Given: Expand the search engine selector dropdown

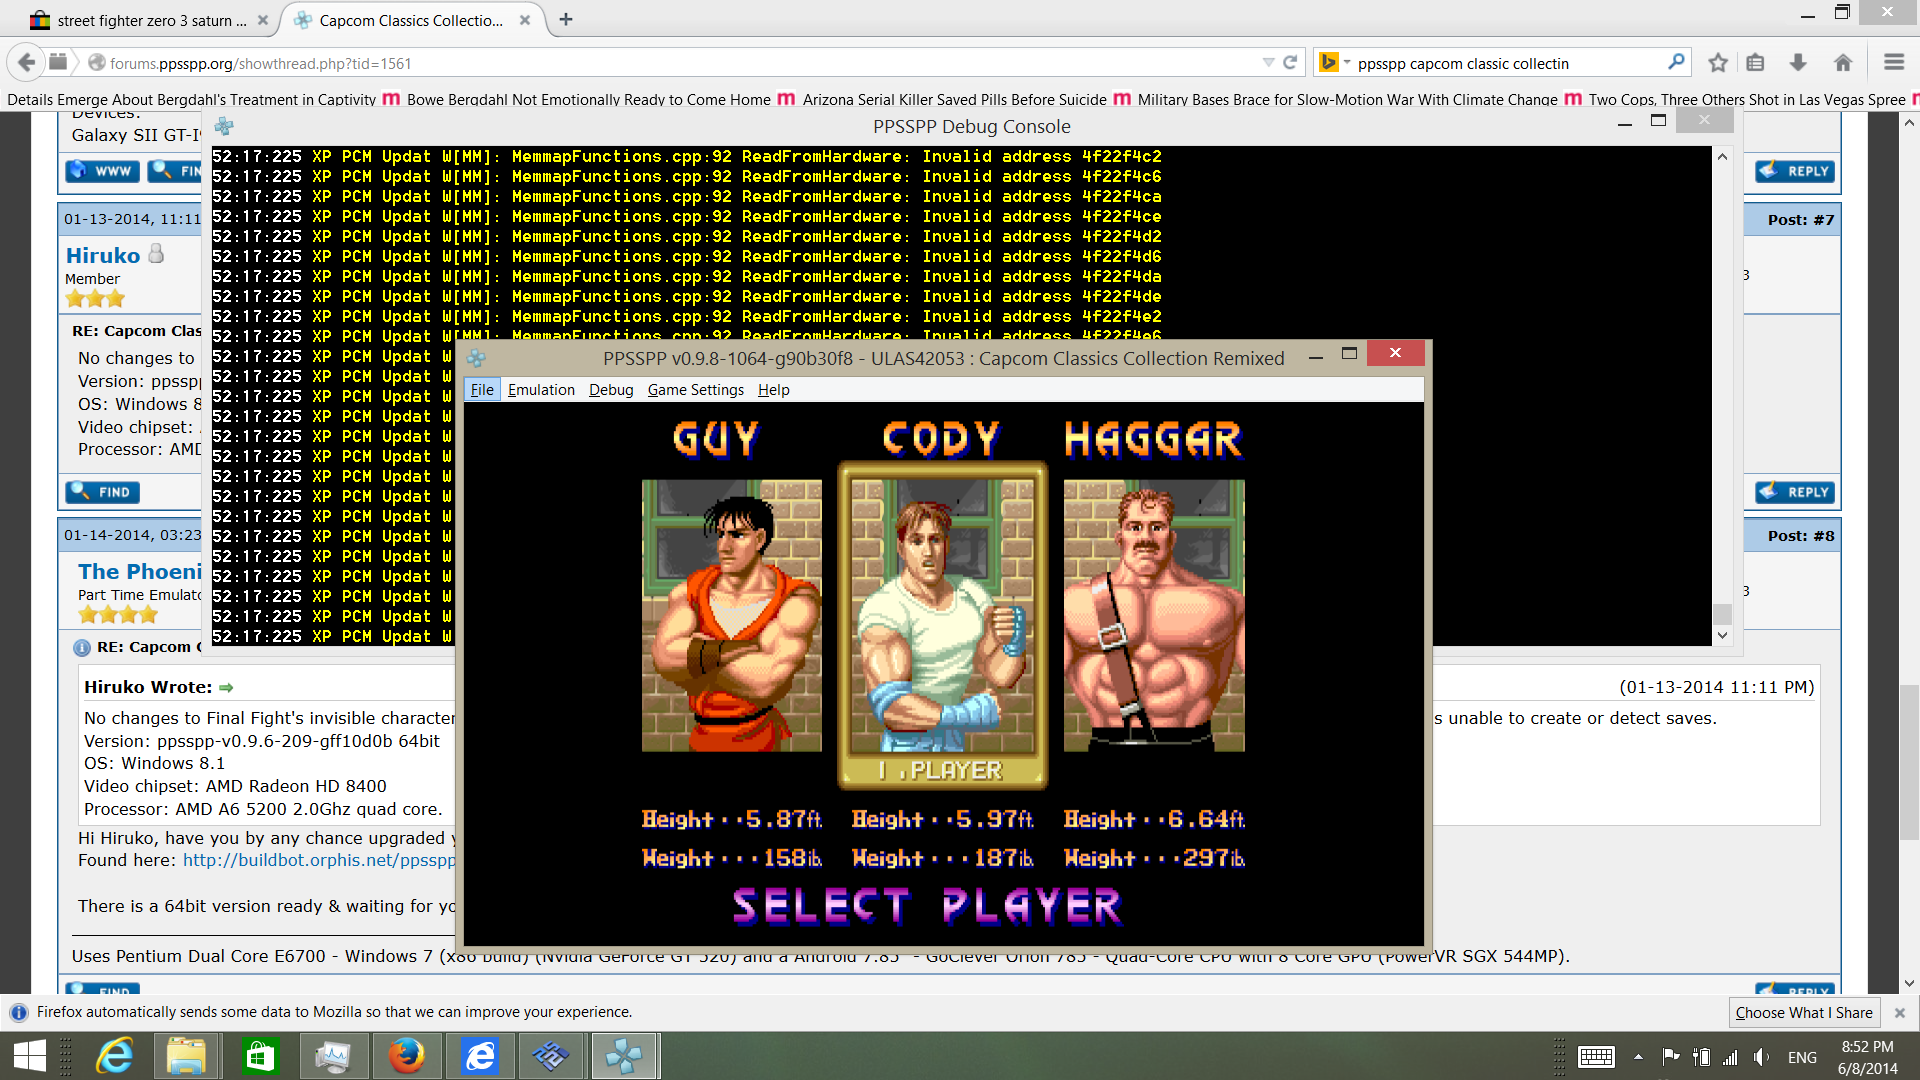Looking at the screenshot, I should pos(1347,63).
